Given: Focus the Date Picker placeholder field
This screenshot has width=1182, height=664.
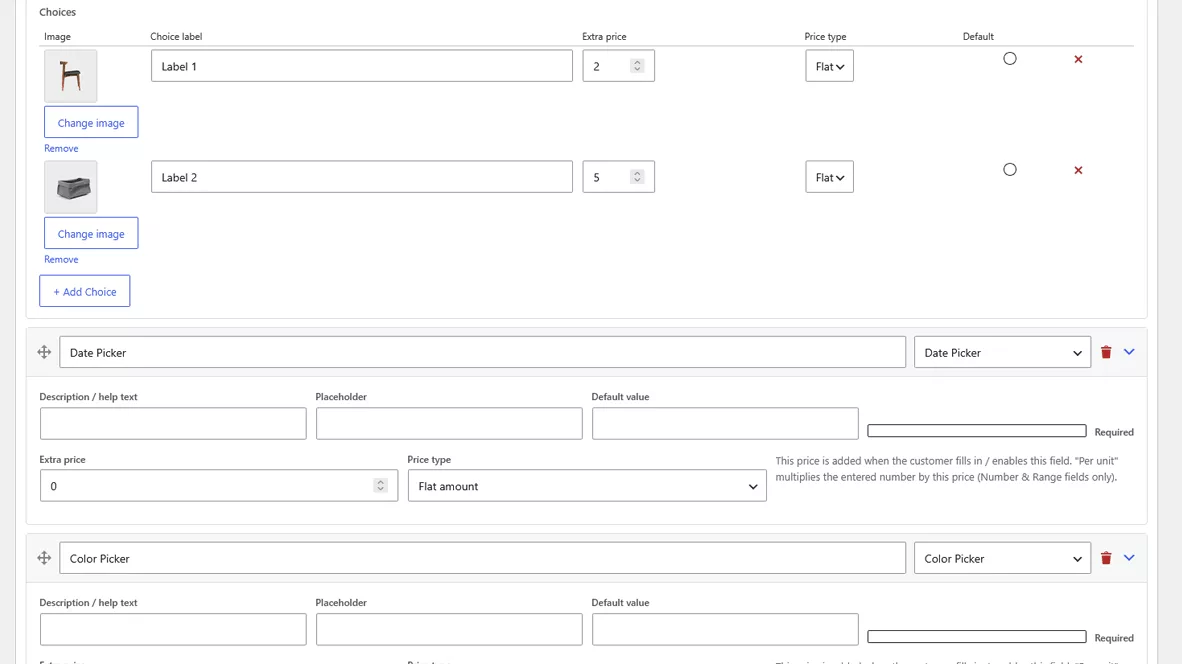Looking at the screenshot, I should tap(449, 424).
